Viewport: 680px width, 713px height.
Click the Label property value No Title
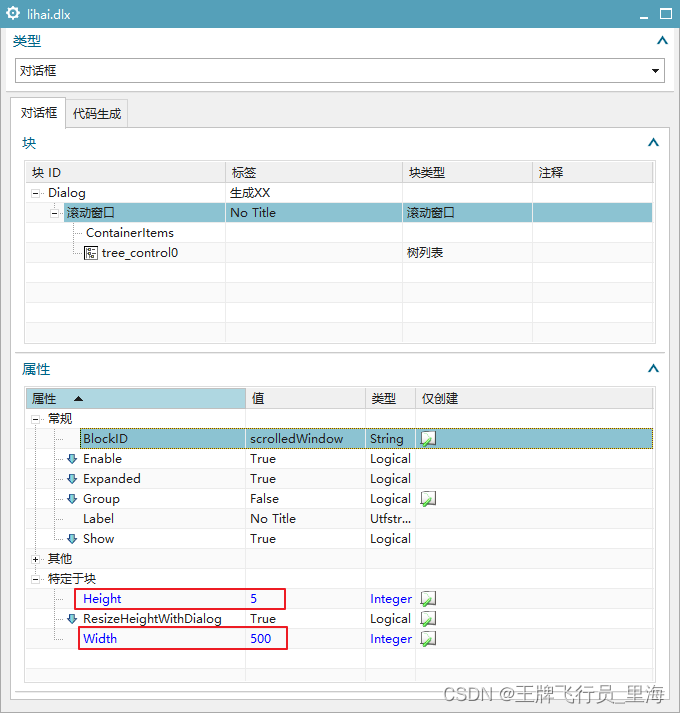pyautogui.click(x=306, y=519)
